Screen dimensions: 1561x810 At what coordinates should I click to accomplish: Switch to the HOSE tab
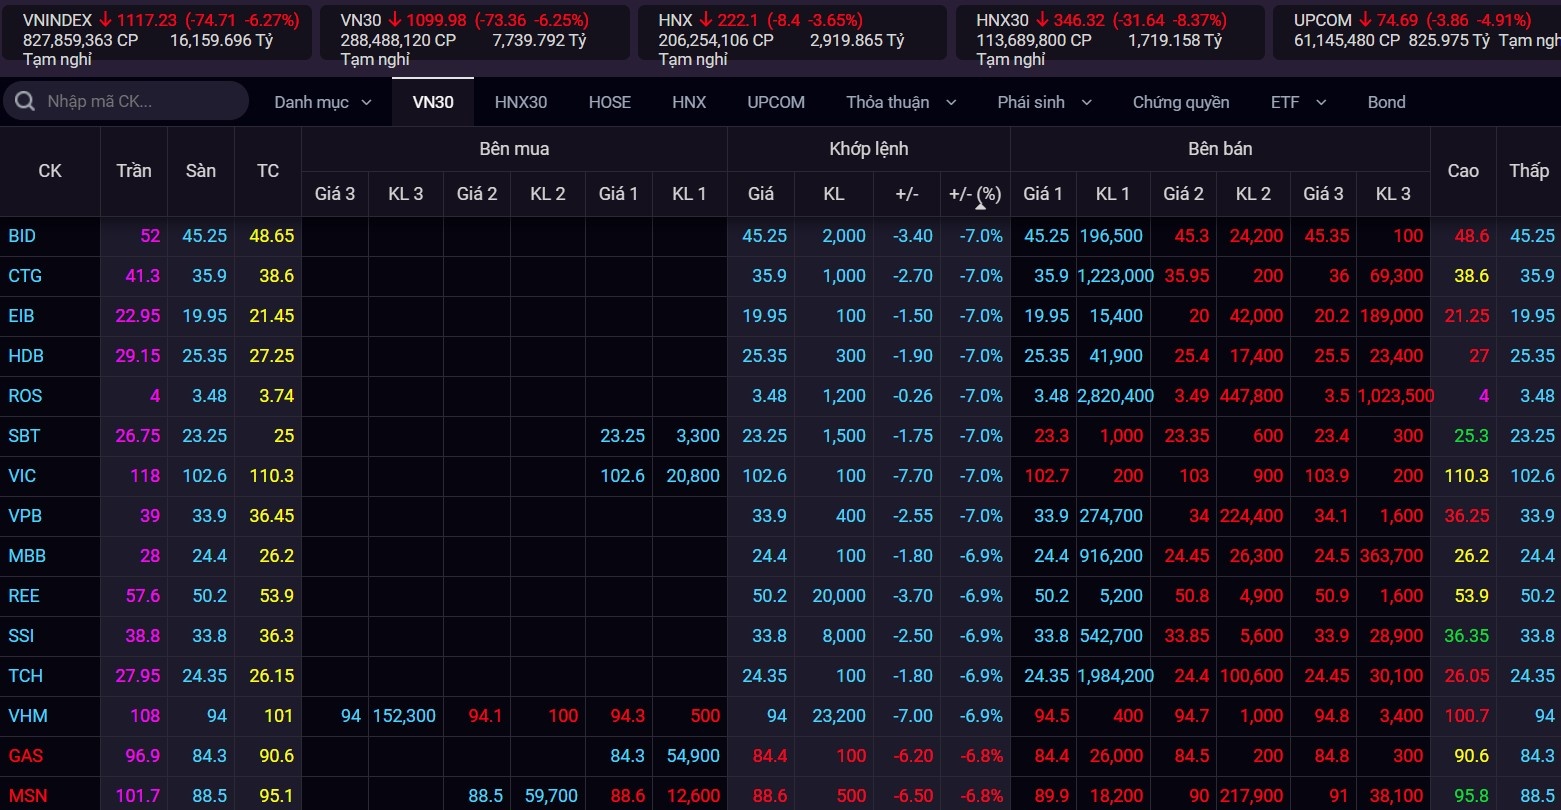point(609,102)
